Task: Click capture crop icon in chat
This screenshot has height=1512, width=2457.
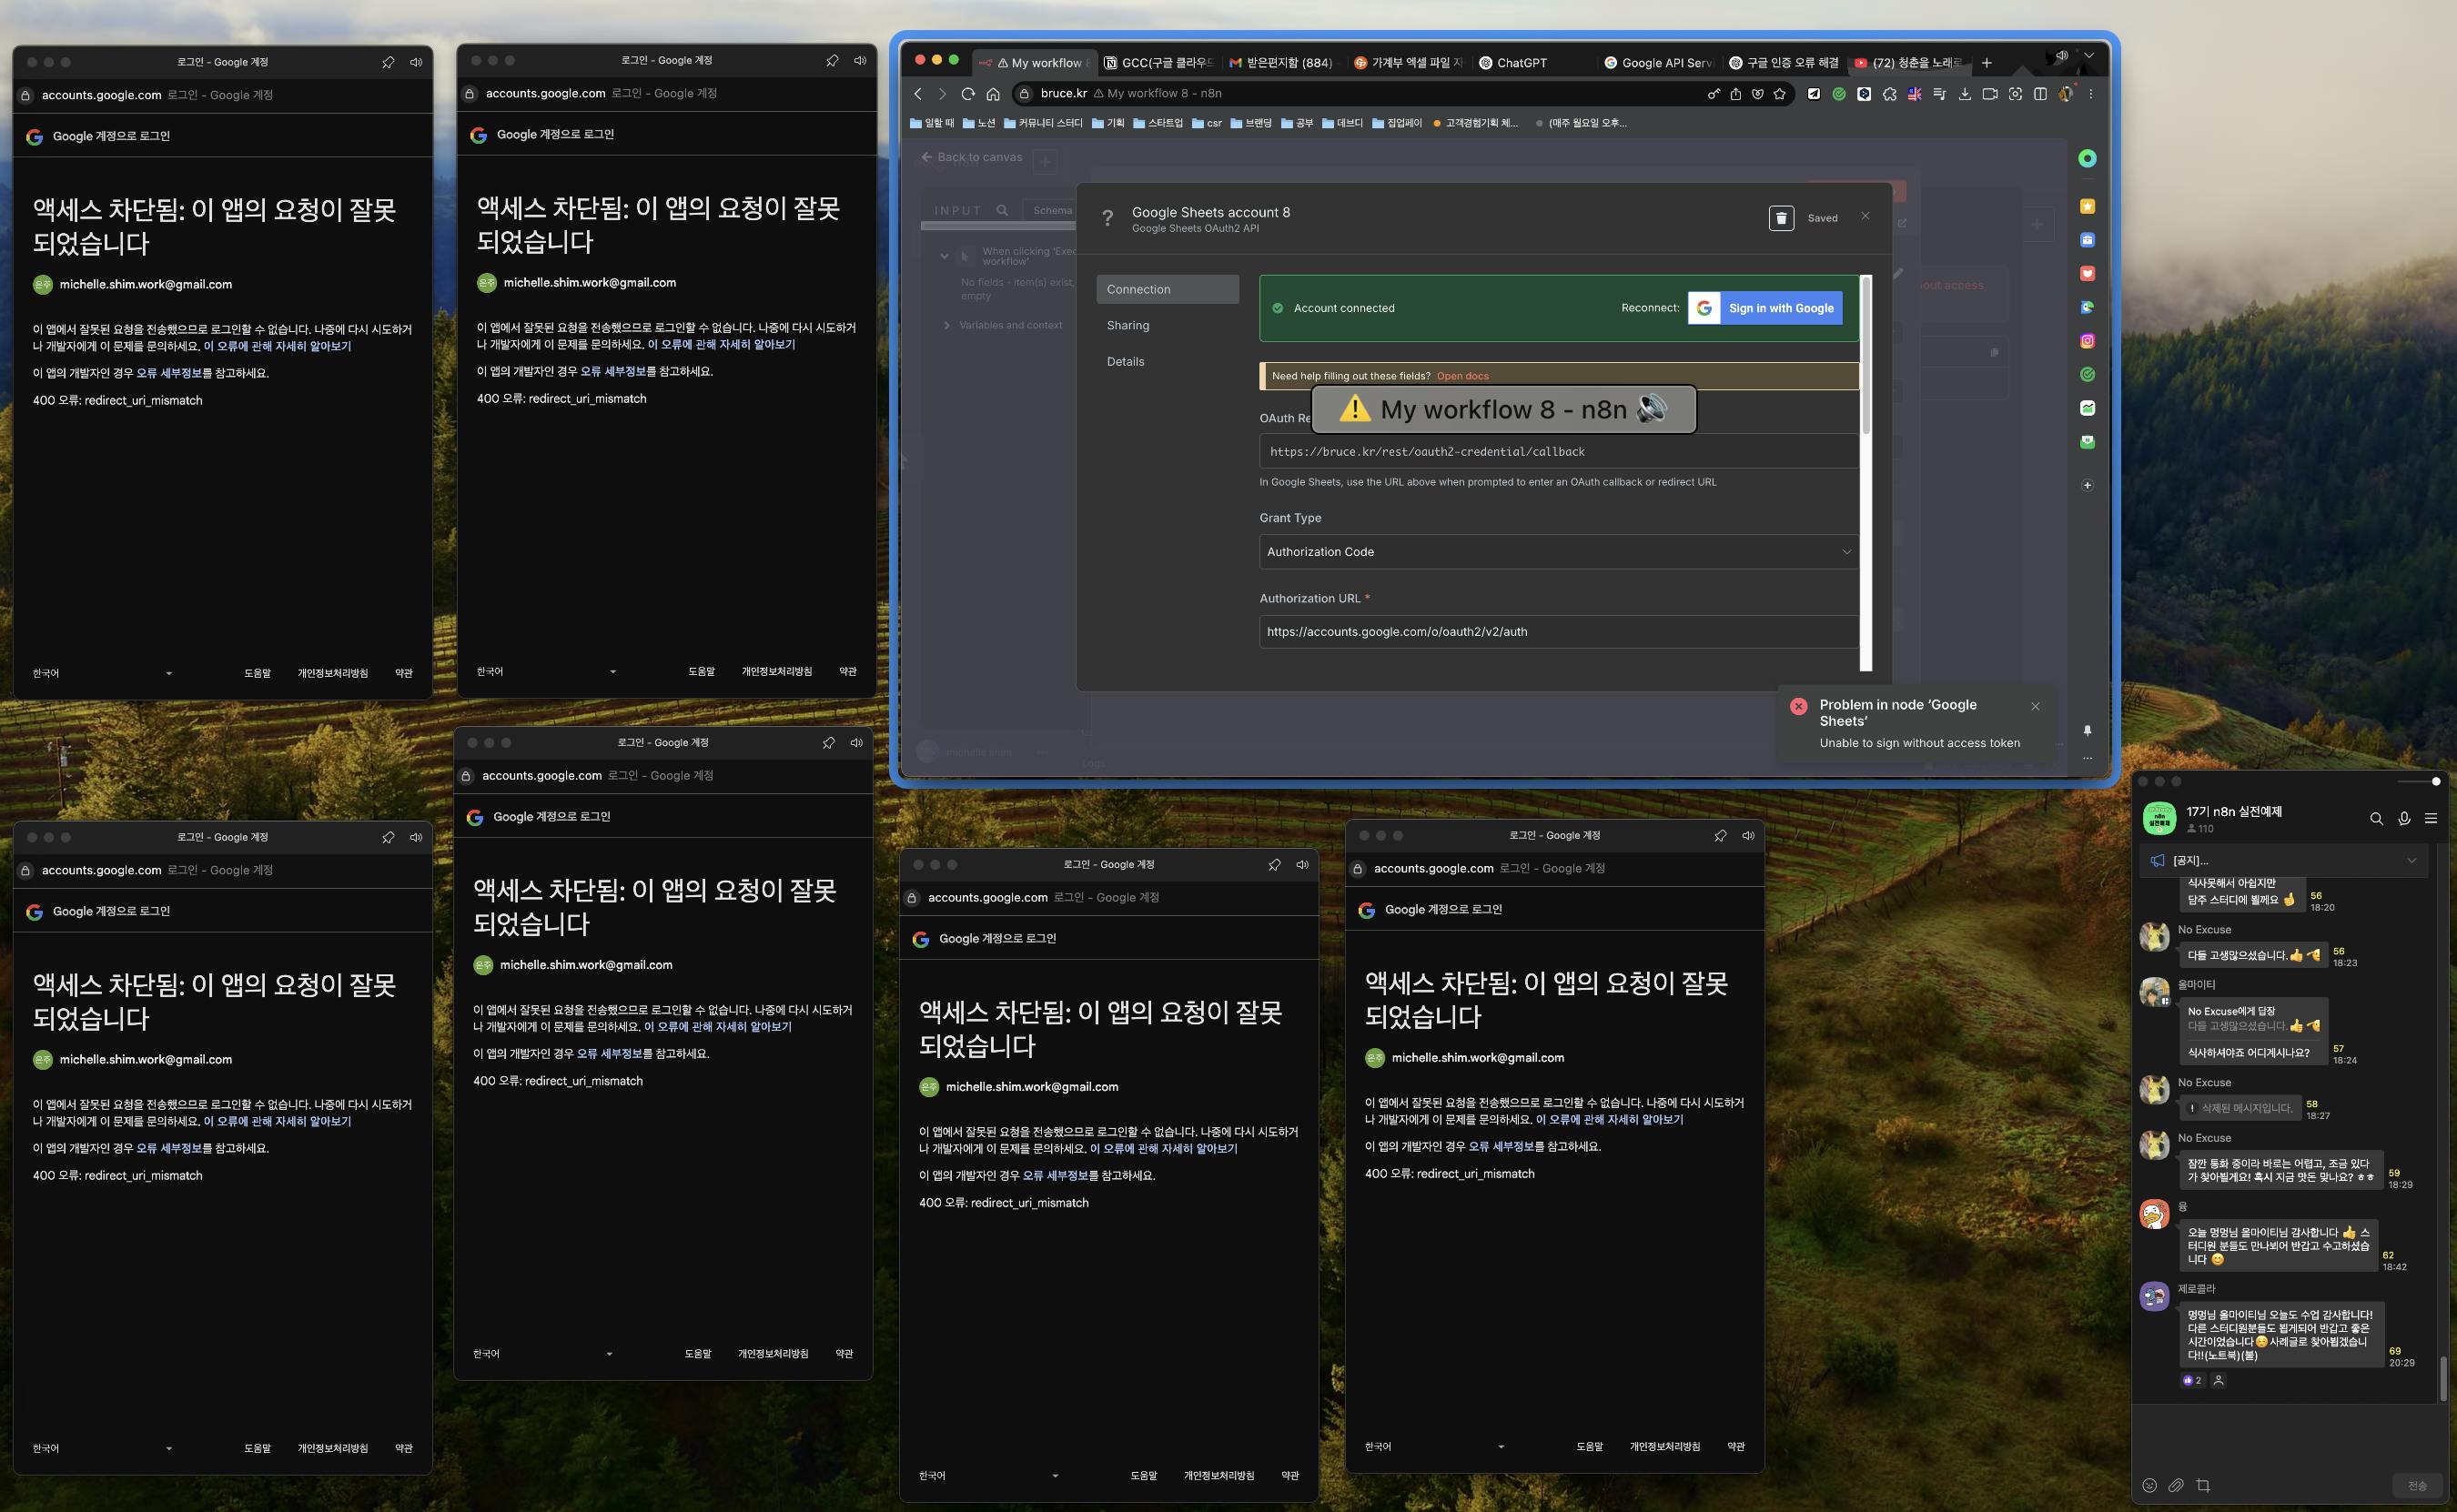Action: [2203, 1485]
